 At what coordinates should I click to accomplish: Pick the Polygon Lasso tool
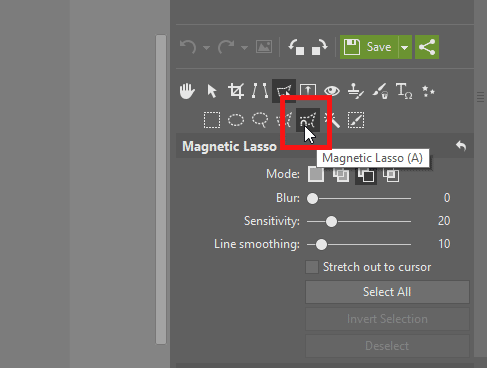[x=284, y=120]
